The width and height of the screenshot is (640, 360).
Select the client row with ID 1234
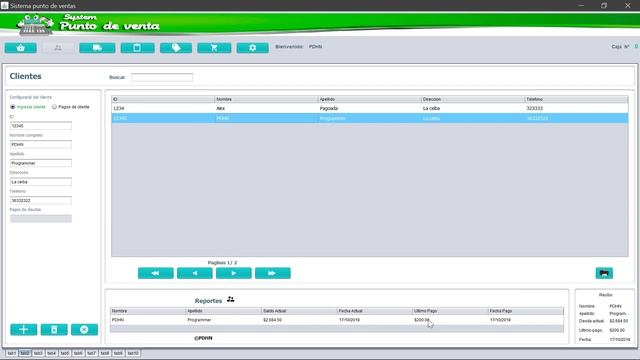[369, 108]
